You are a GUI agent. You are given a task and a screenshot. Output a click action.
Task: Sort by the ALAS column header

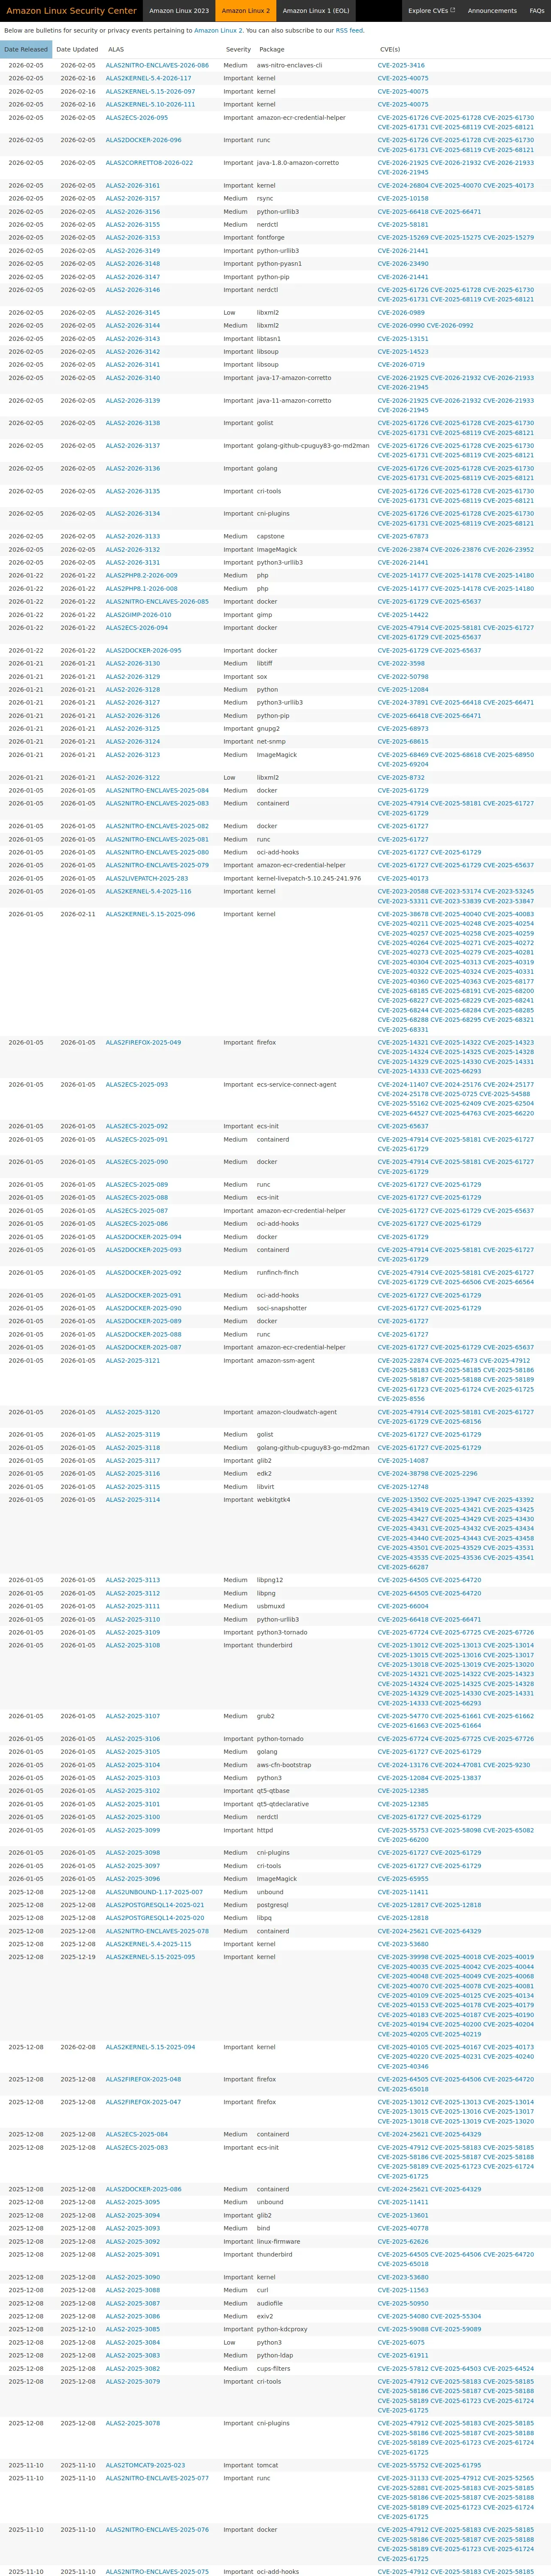[x=116, y=49]
